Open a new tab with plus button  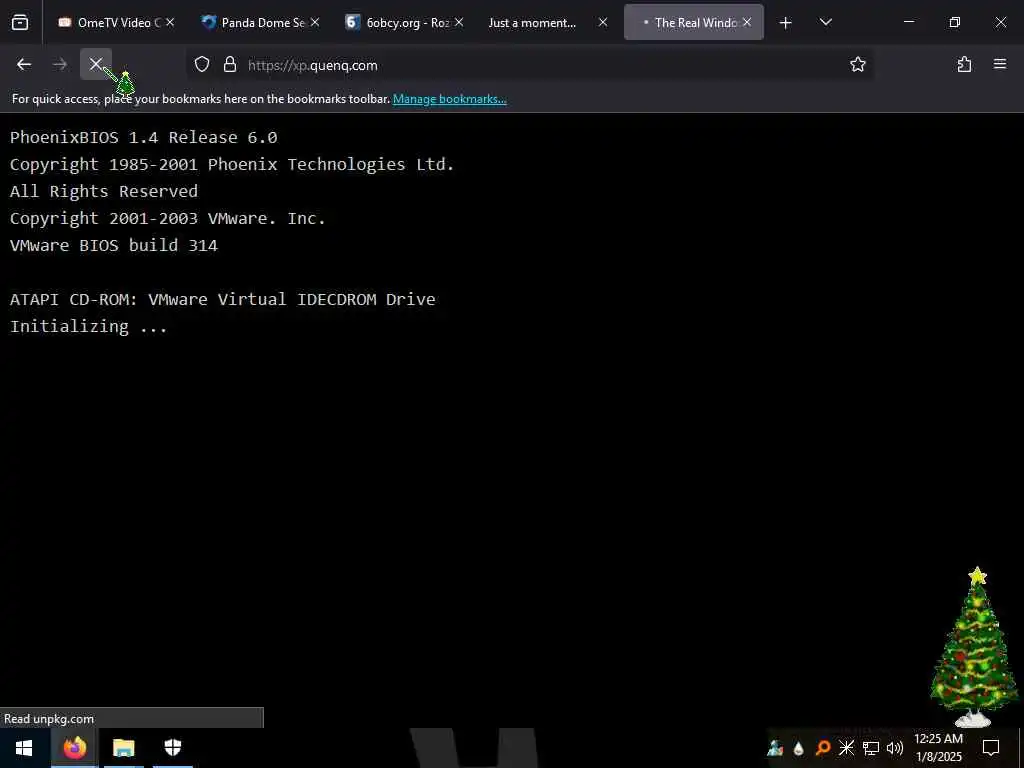[786, 23]
